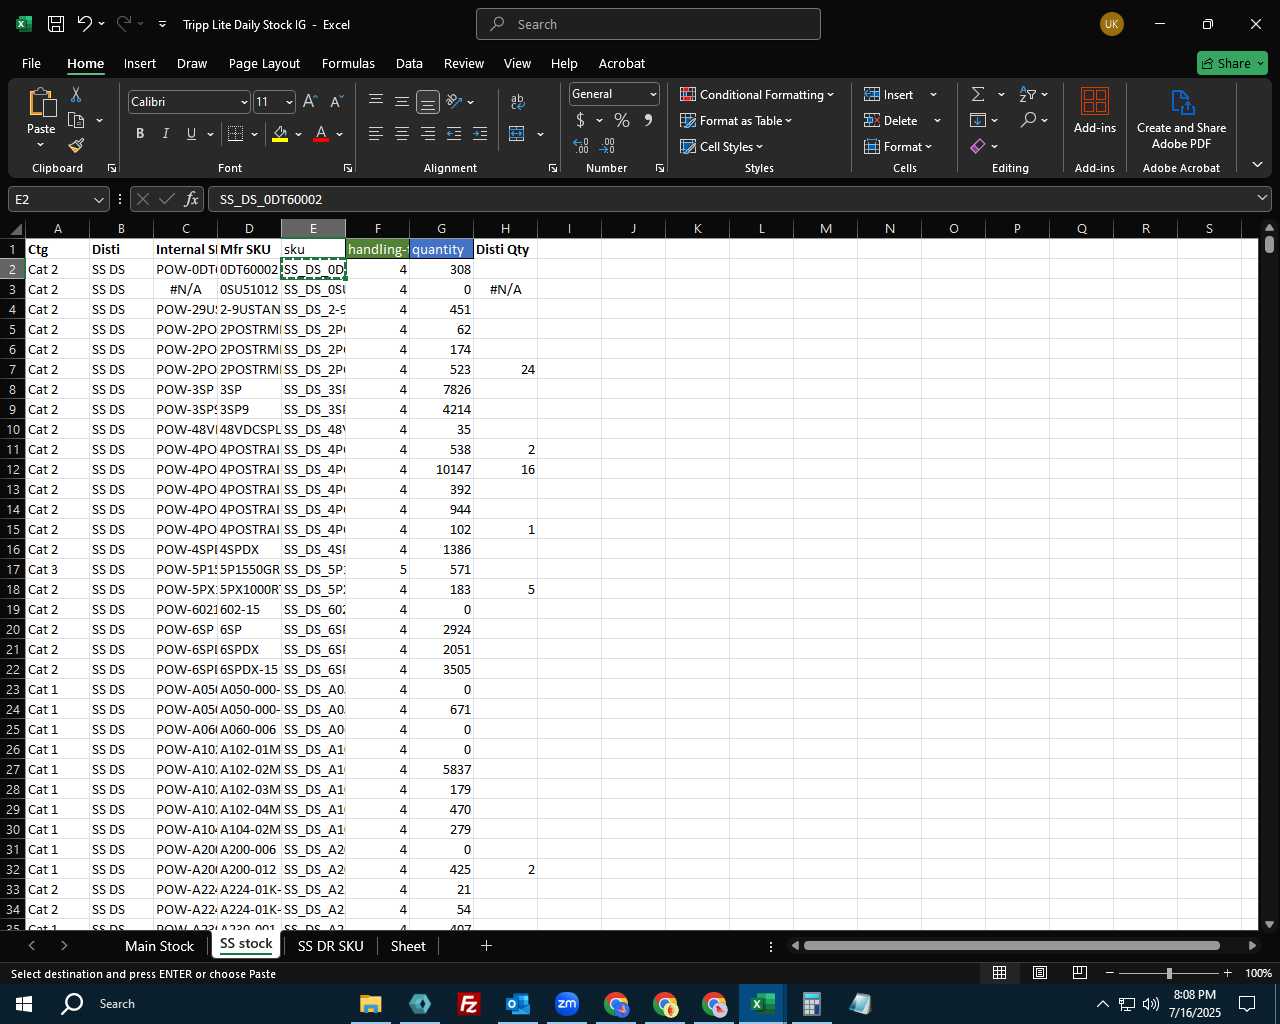Click the Clear eraser icon

tap(978, 146)
